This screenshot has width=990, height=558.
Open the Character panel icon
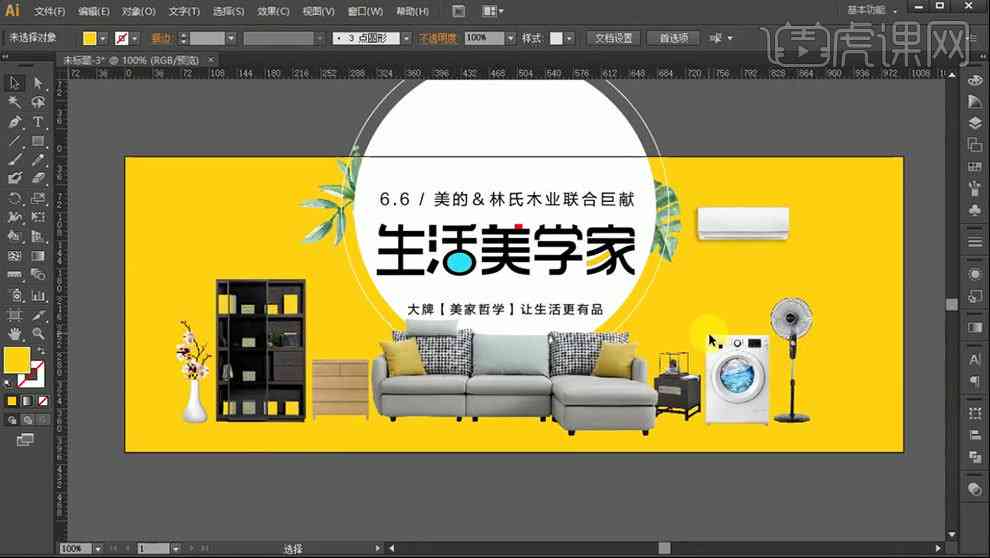pyautogui.click(x=975, y=360)
